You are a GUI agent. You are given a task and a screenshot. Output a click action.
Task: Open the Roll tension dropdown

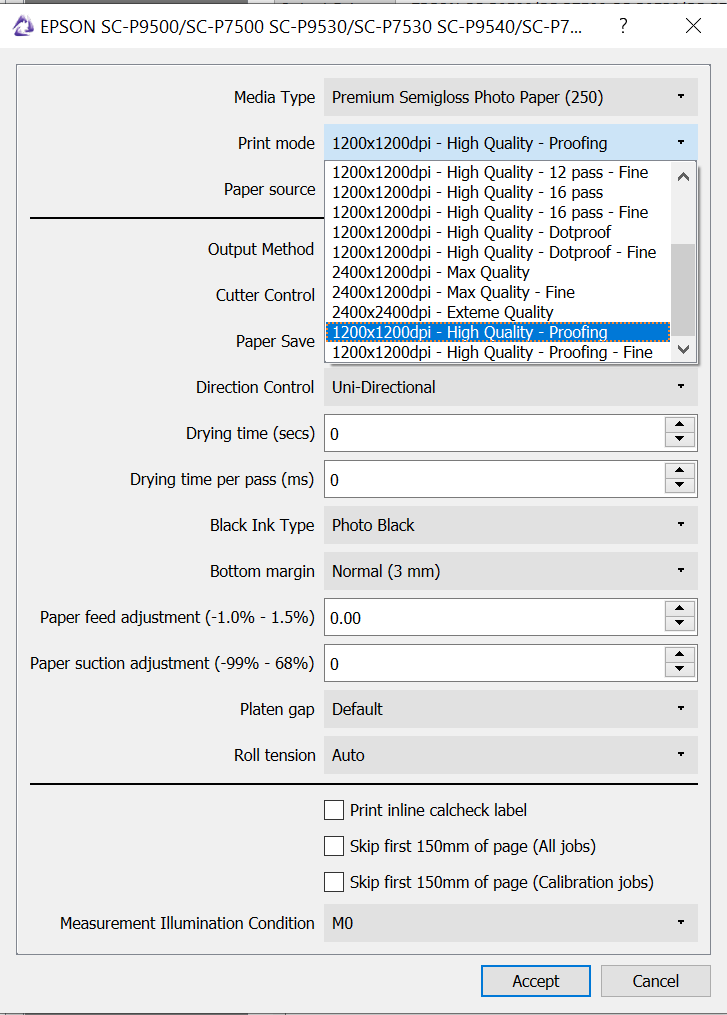tap(511, 755)
